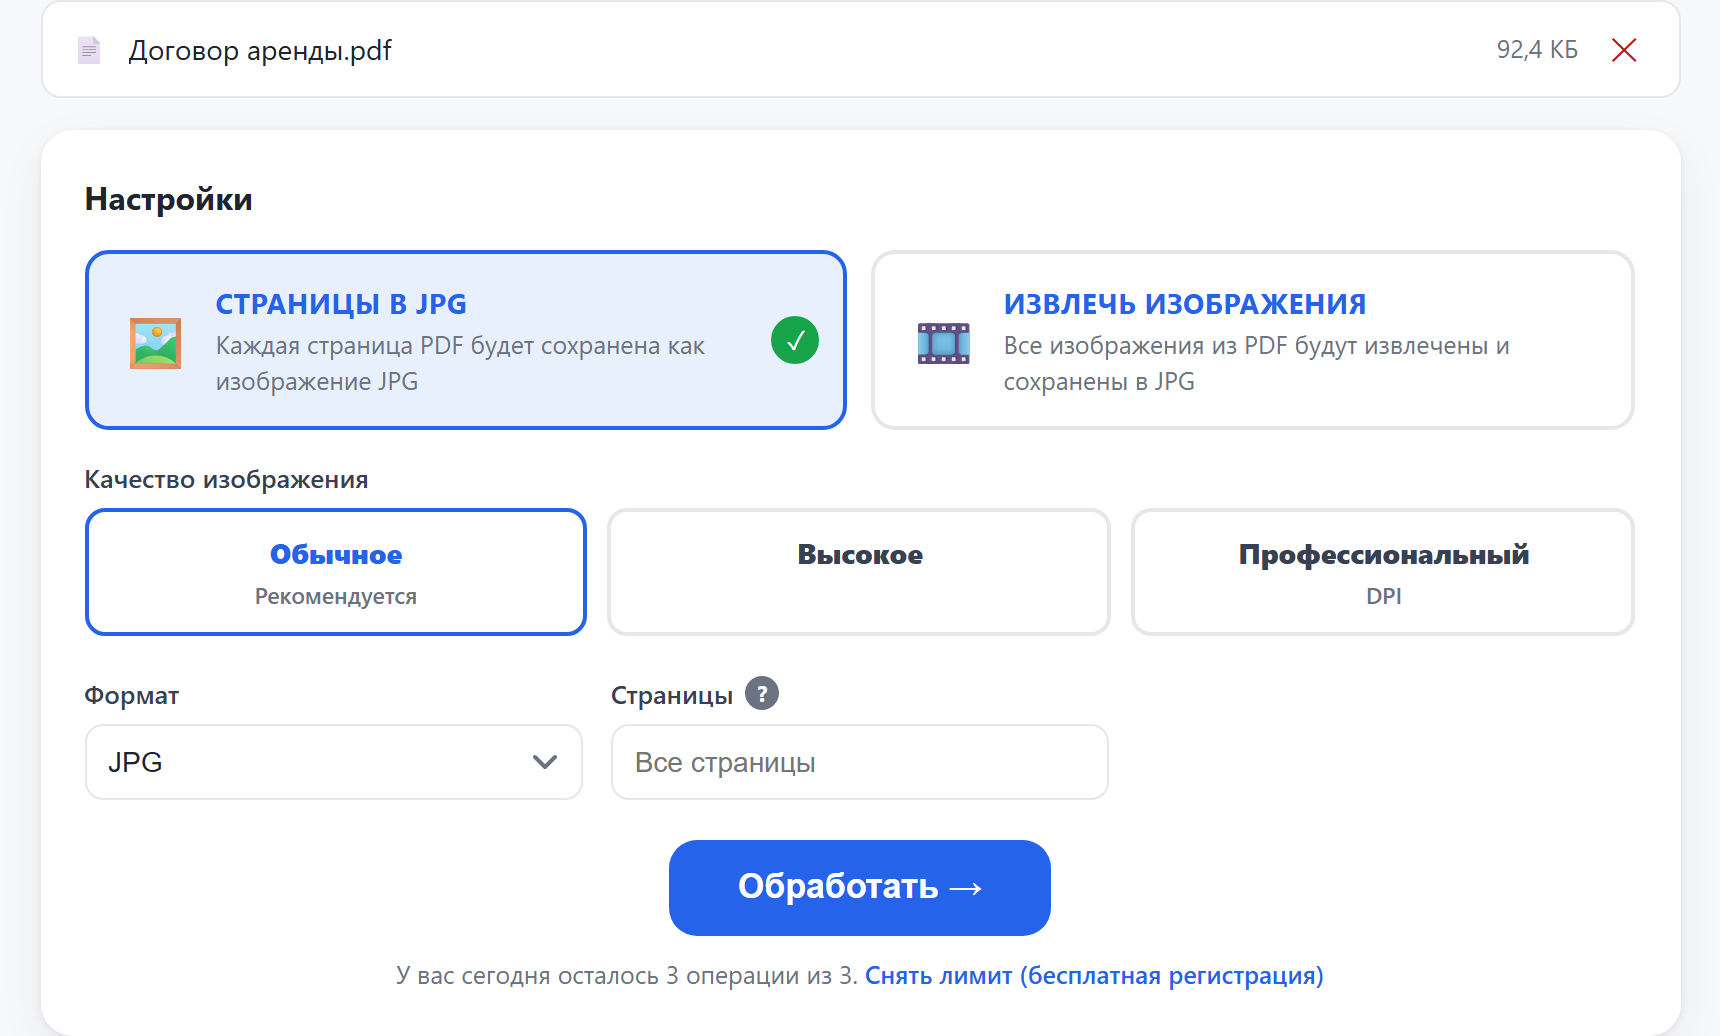The width and height of the screenshot is (1720, 1036).
Task: Open the question mark help next to Страницы
Action: [762, 693]
